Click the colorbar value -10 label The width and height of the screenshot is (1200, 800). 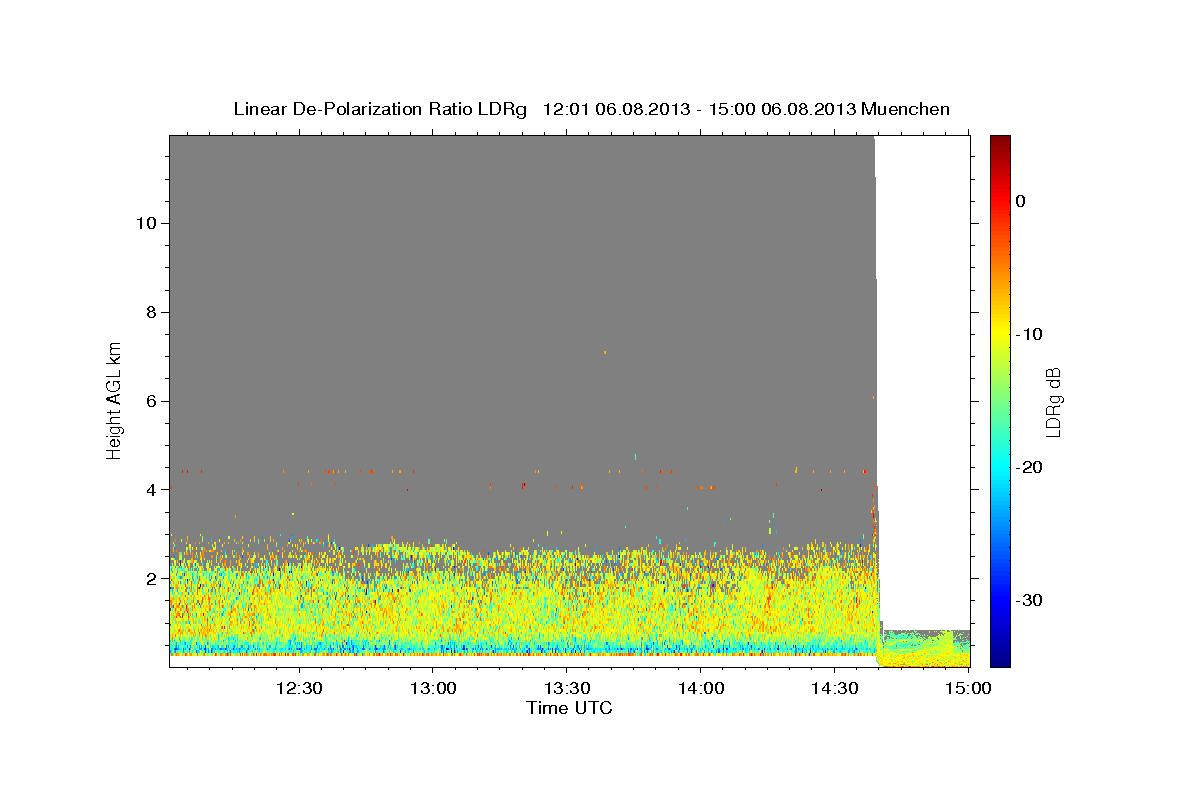(x=1030, y=334)
